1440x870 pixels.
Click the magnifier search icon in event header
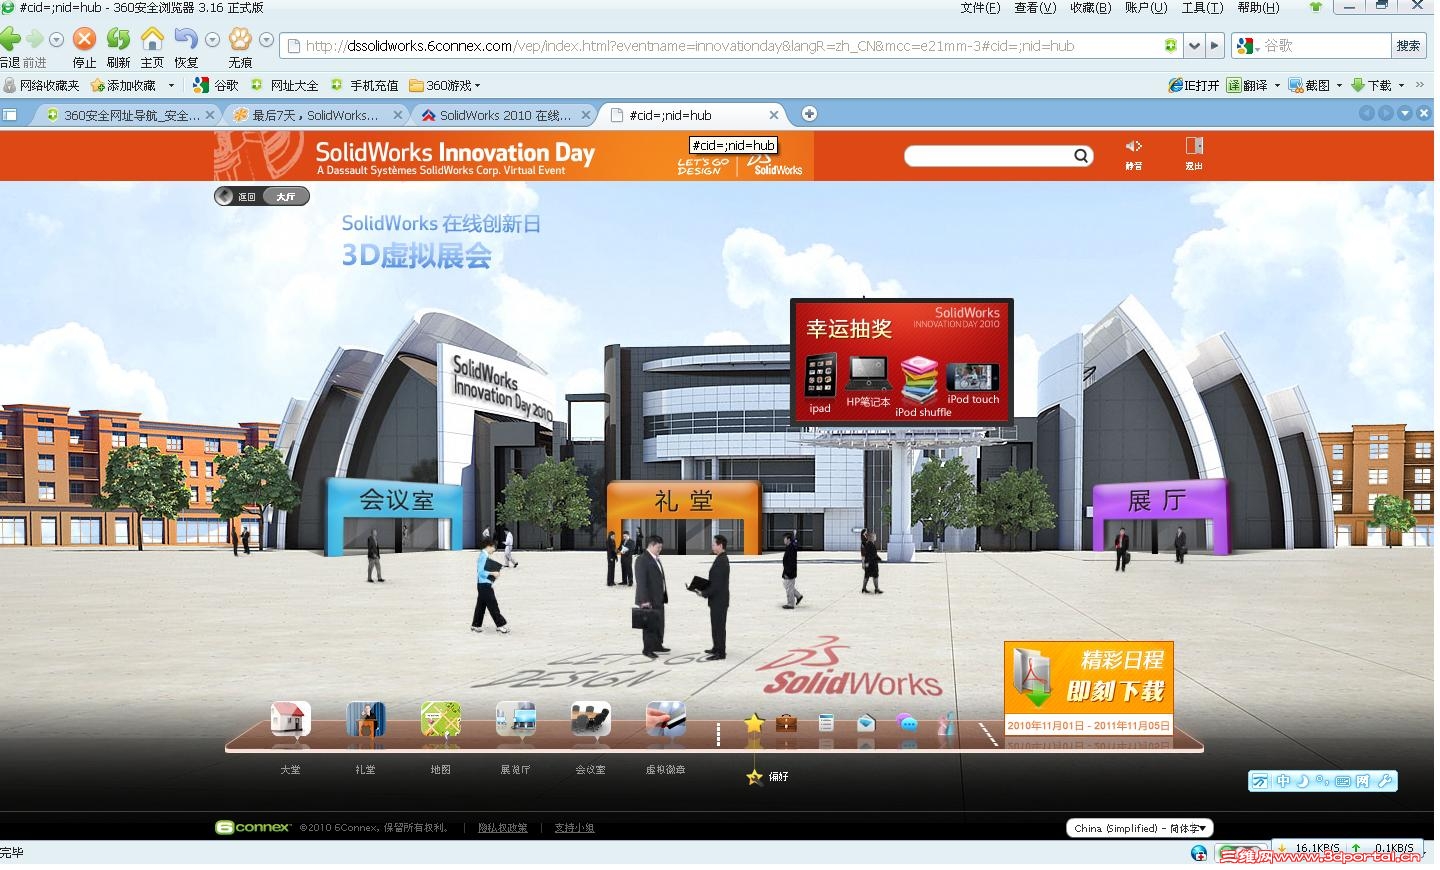pos(1081,155)
